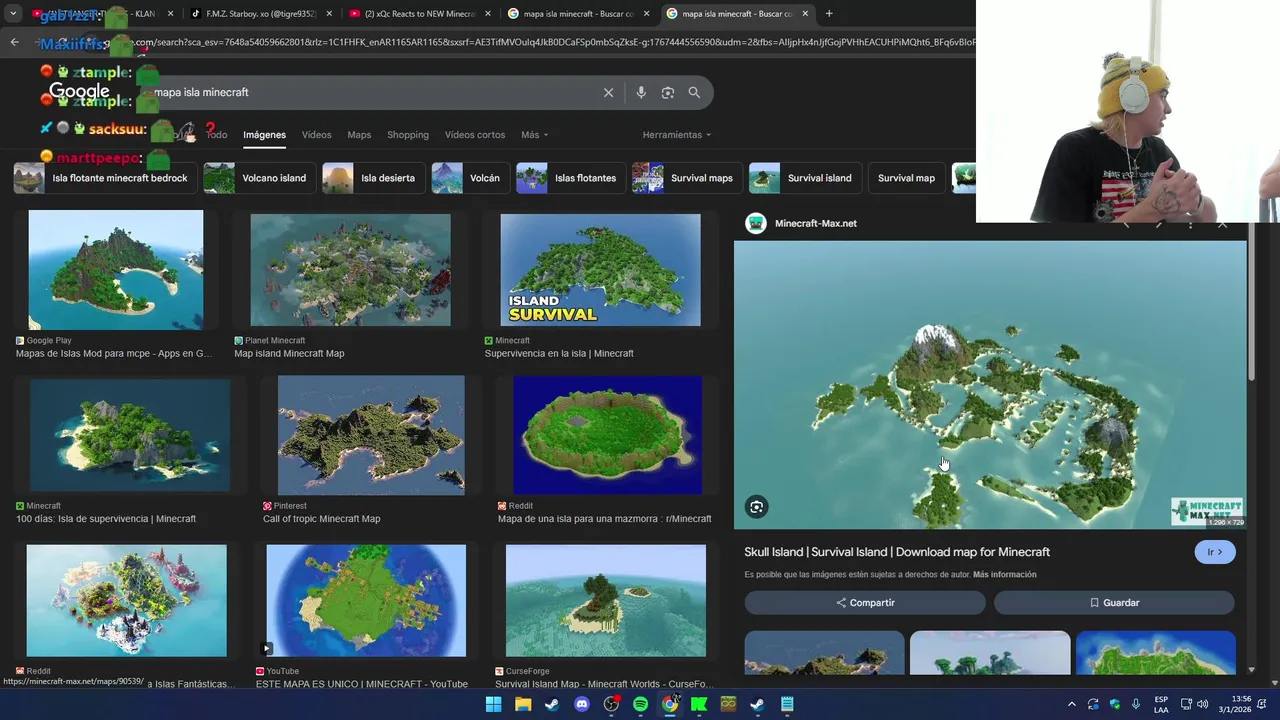The image size is (1280, 720).
Task: Start voice search with the microphone icon
Action: point(641,92)
